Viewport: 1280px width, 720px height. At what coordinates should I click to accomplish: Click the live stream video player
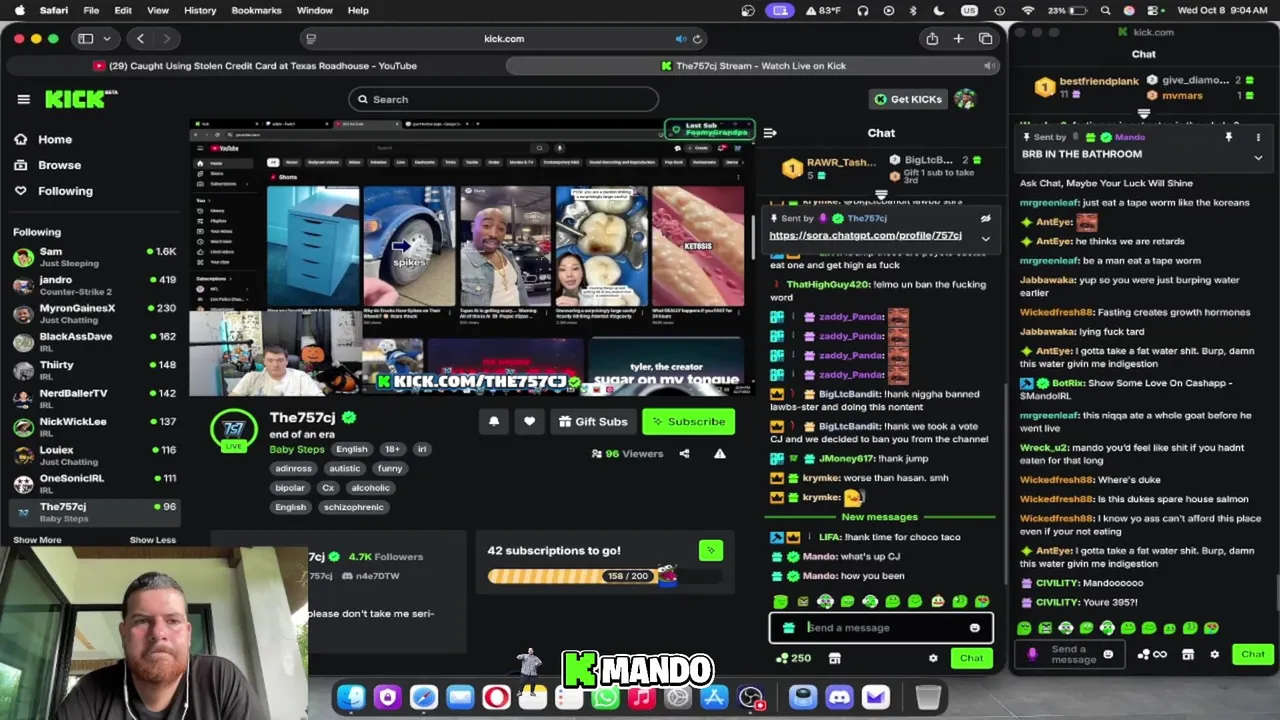[x=471, y=258]
